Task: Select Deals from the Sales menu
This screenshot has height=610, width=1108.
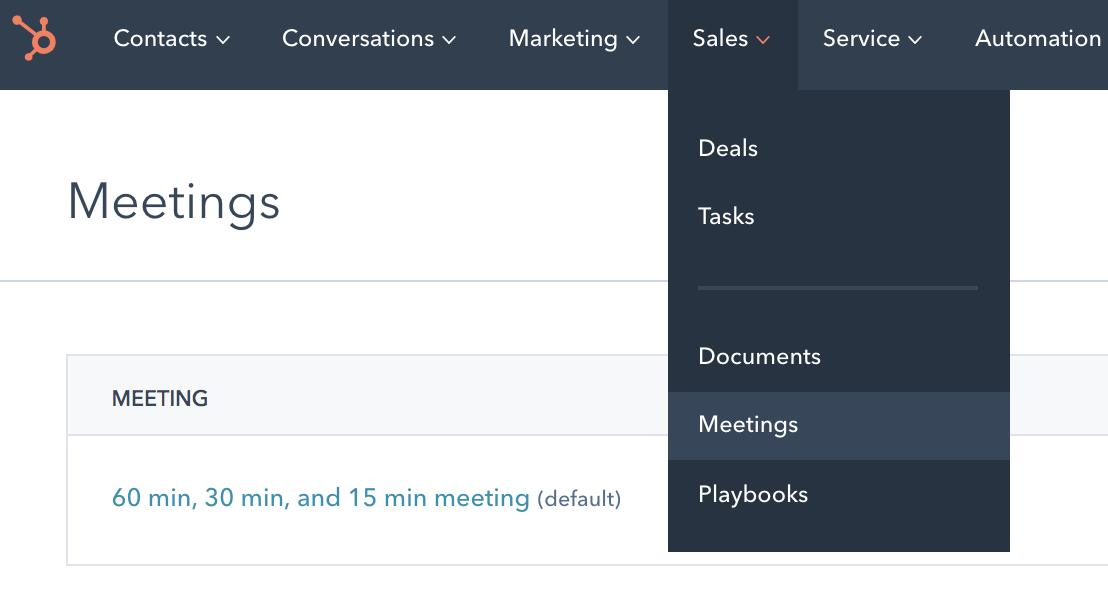Action: coord(728,148)
